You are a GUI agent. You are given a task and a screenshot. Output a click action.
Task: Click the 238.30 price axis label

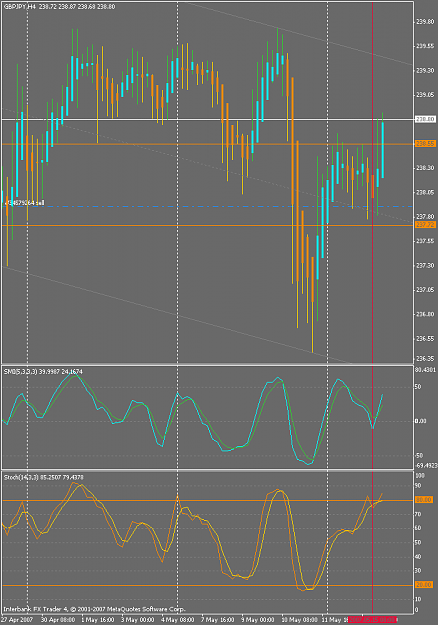click(425, 168)
